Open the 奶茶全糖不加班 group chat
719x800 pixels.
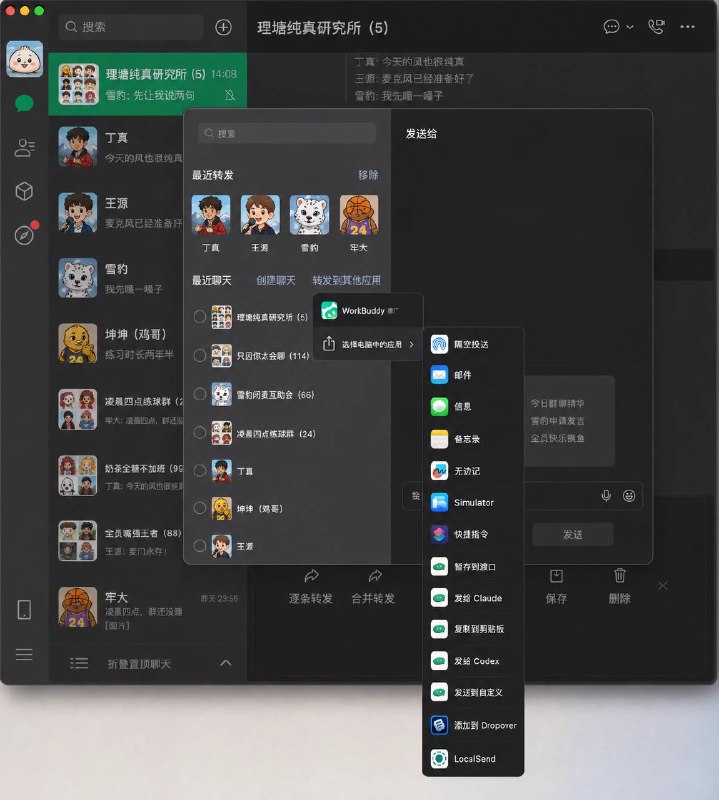point(116,476)
